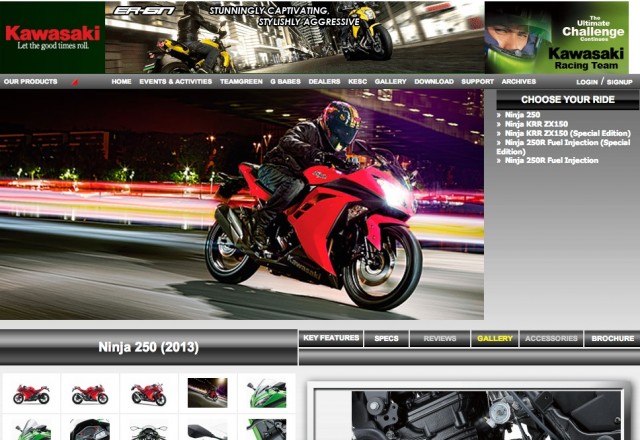Viewport: 640px width, 440px height.
Task: Open the first red Ninja side-view thumbnail
Action: click(31, 393)
